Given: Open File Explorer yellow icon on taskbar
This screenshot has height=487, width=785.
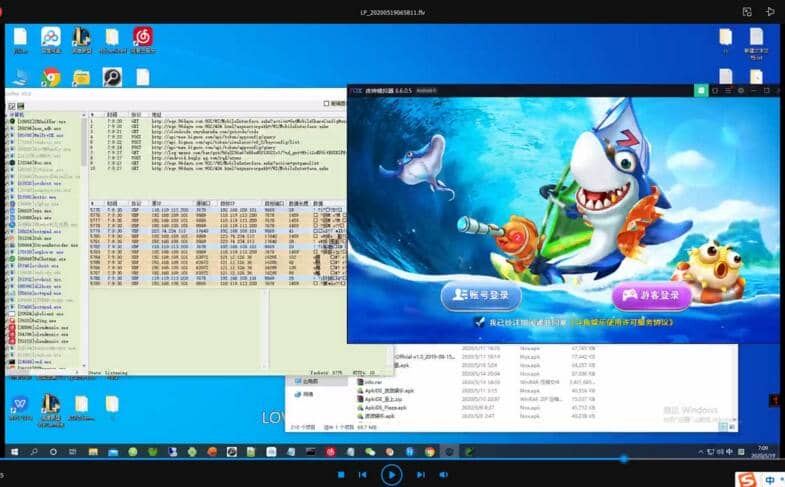Looking at the screenshot, I should [93, 452].
